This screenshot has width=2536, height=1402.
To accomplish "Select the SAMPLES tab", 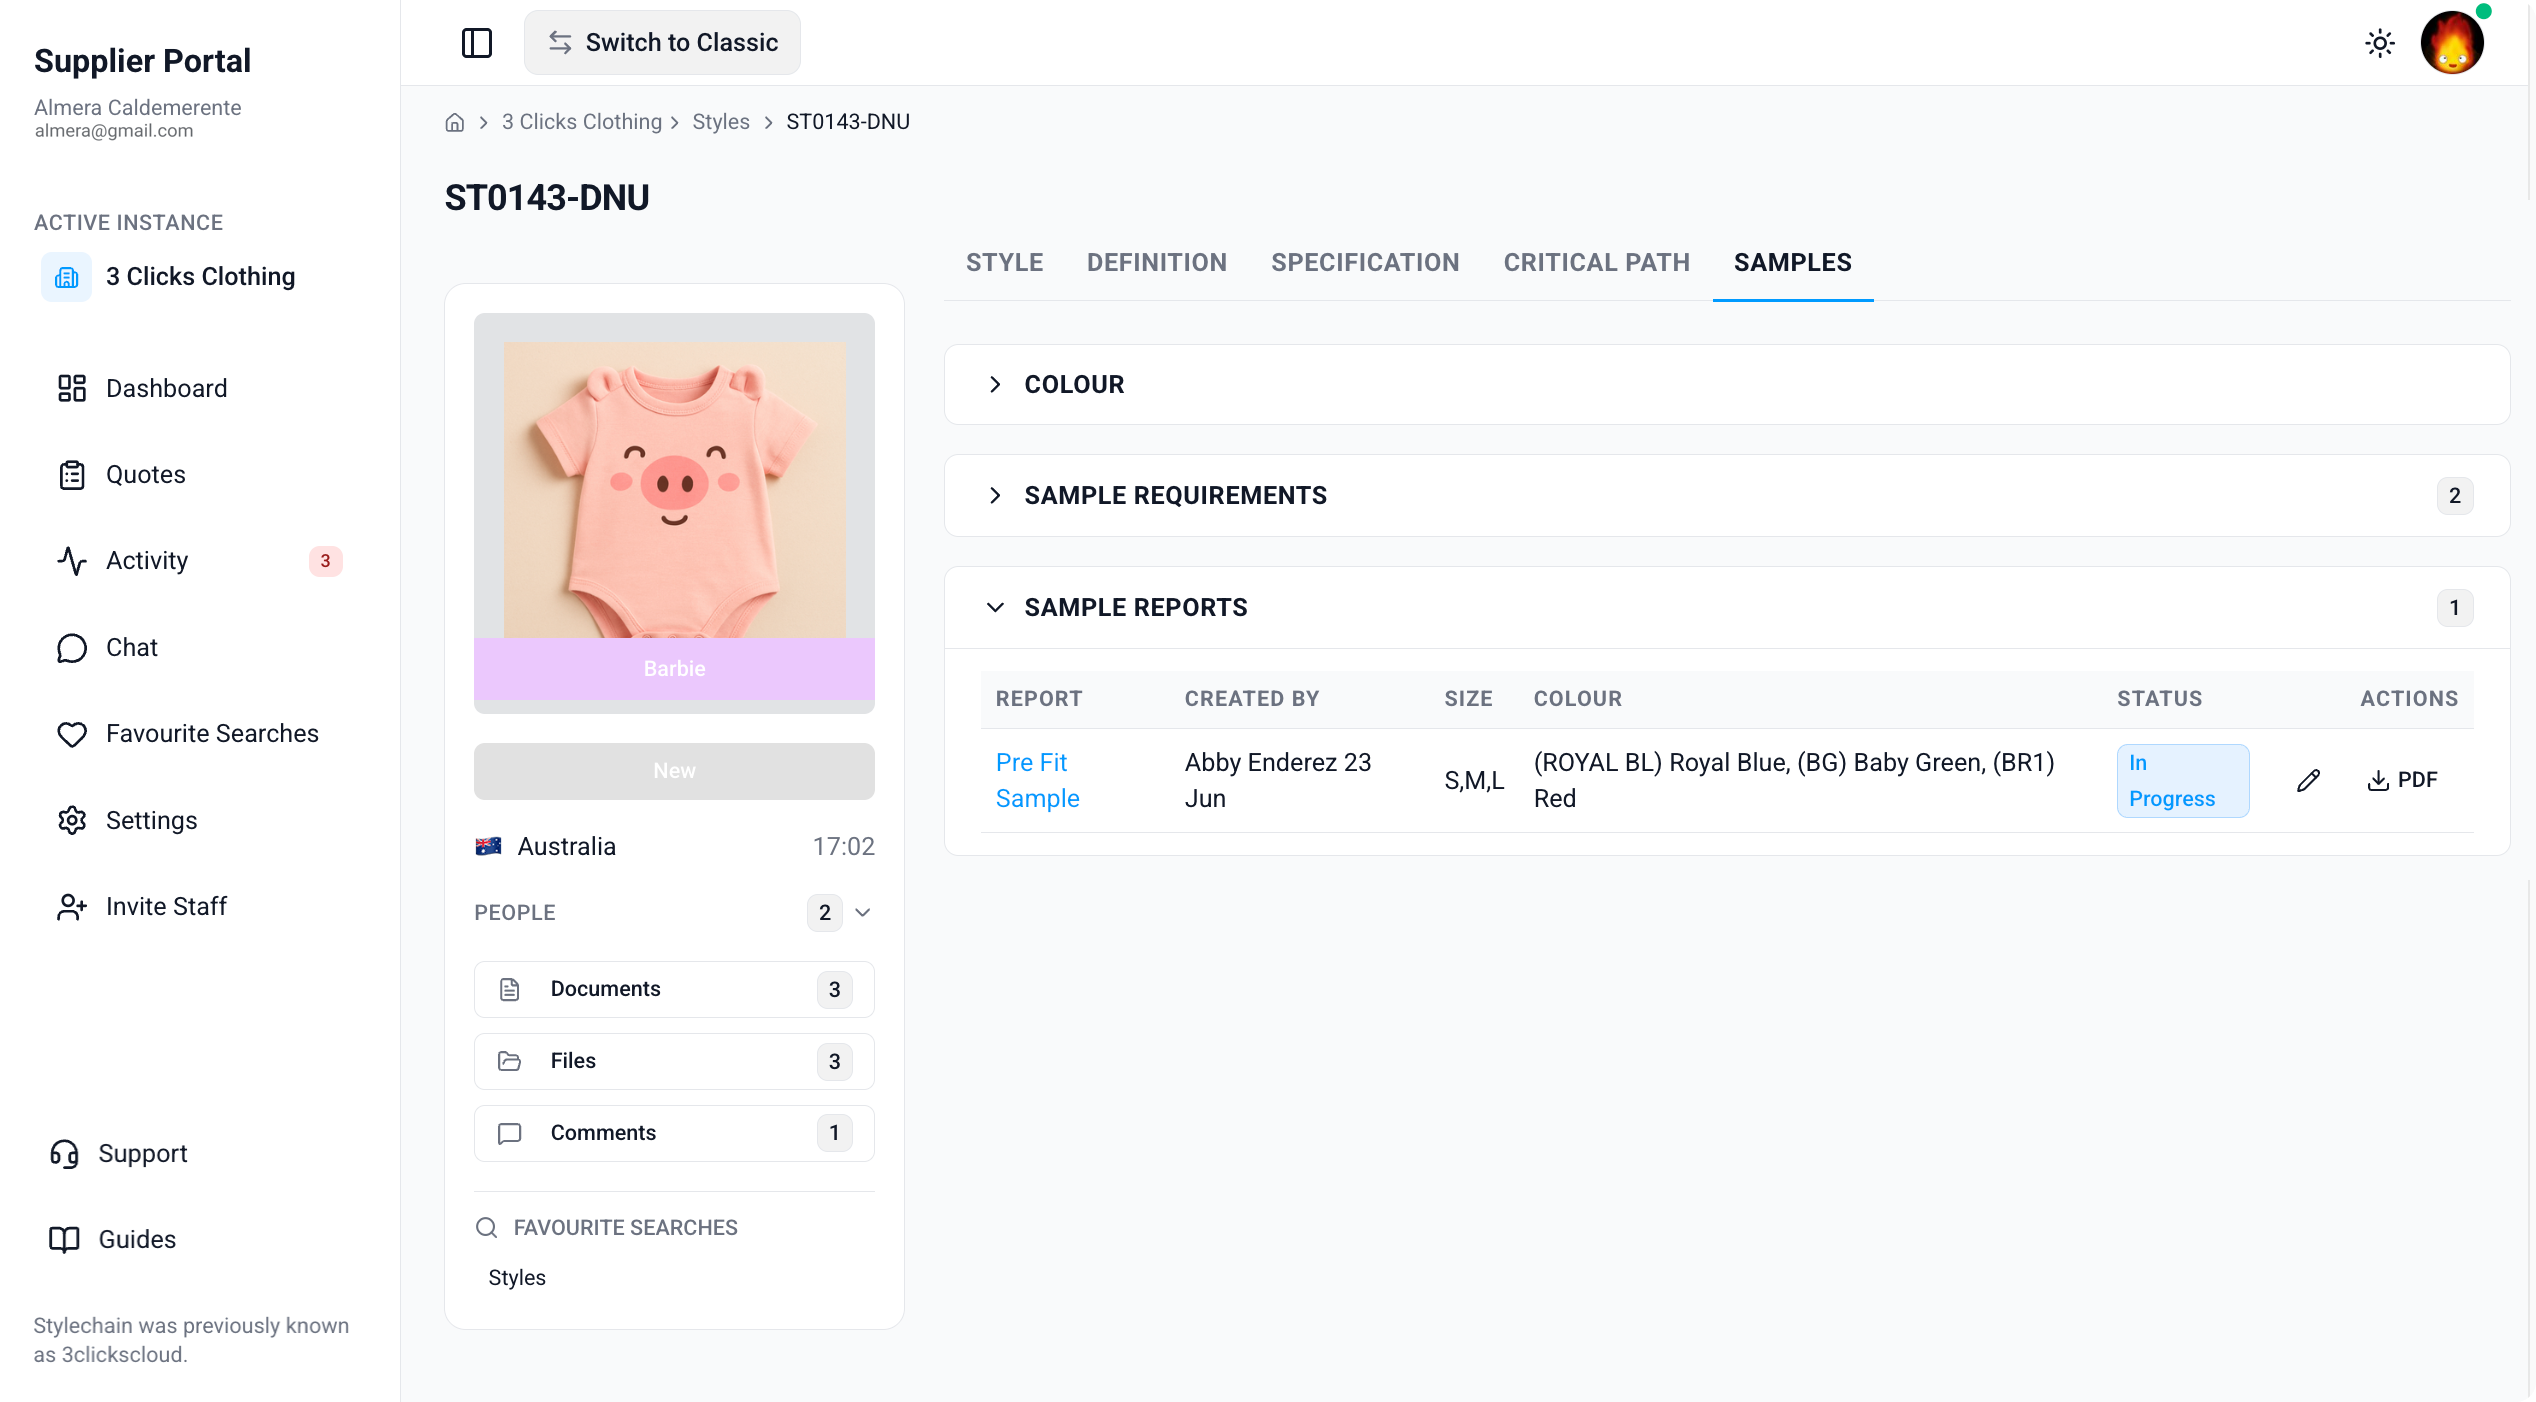I will pos(1793,262).
